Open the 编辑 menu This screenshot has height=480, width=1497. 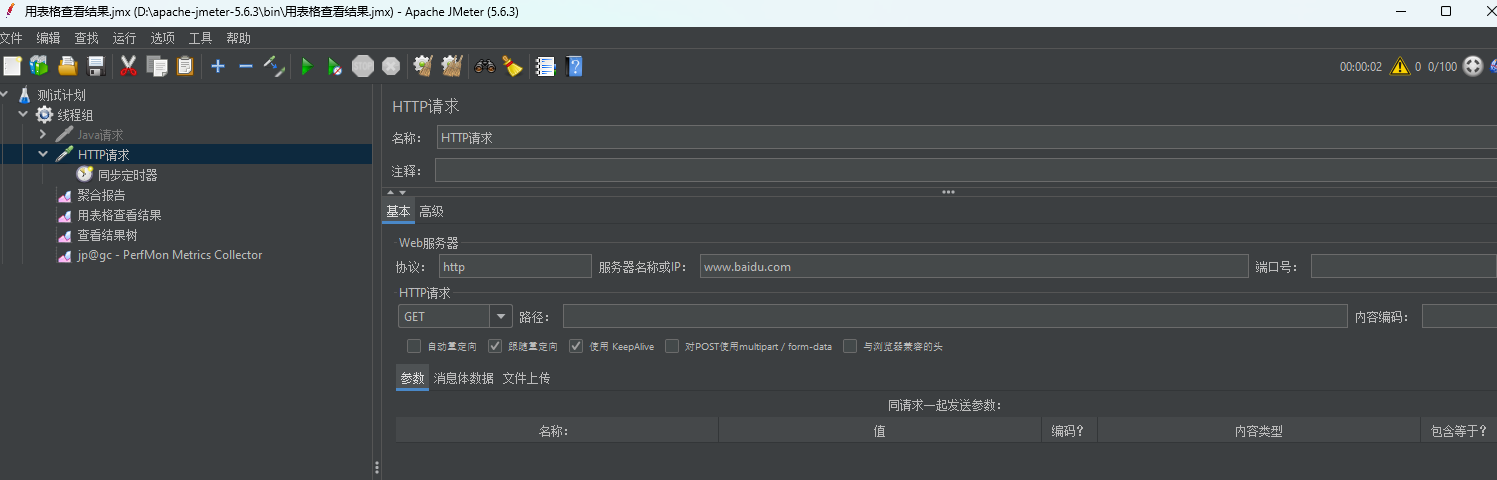coord(48,38)
